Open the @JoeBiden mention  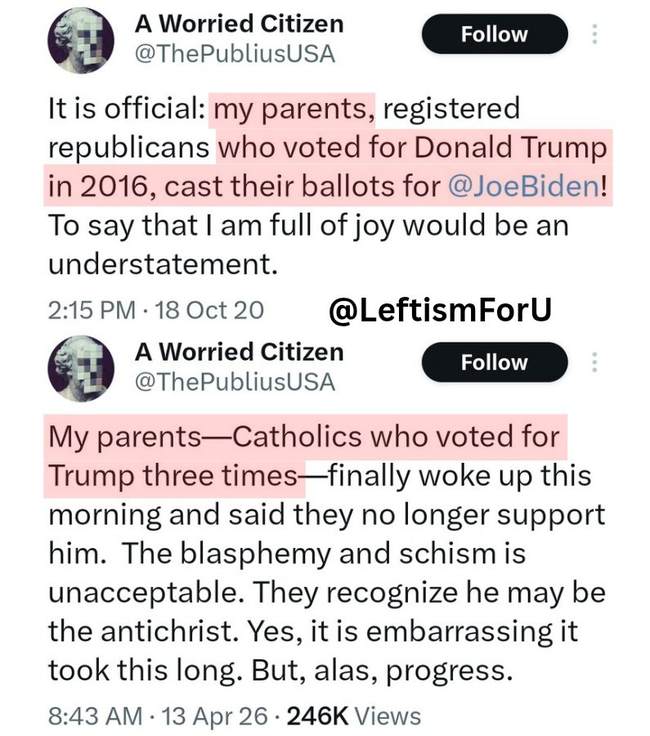click(534, 186)
